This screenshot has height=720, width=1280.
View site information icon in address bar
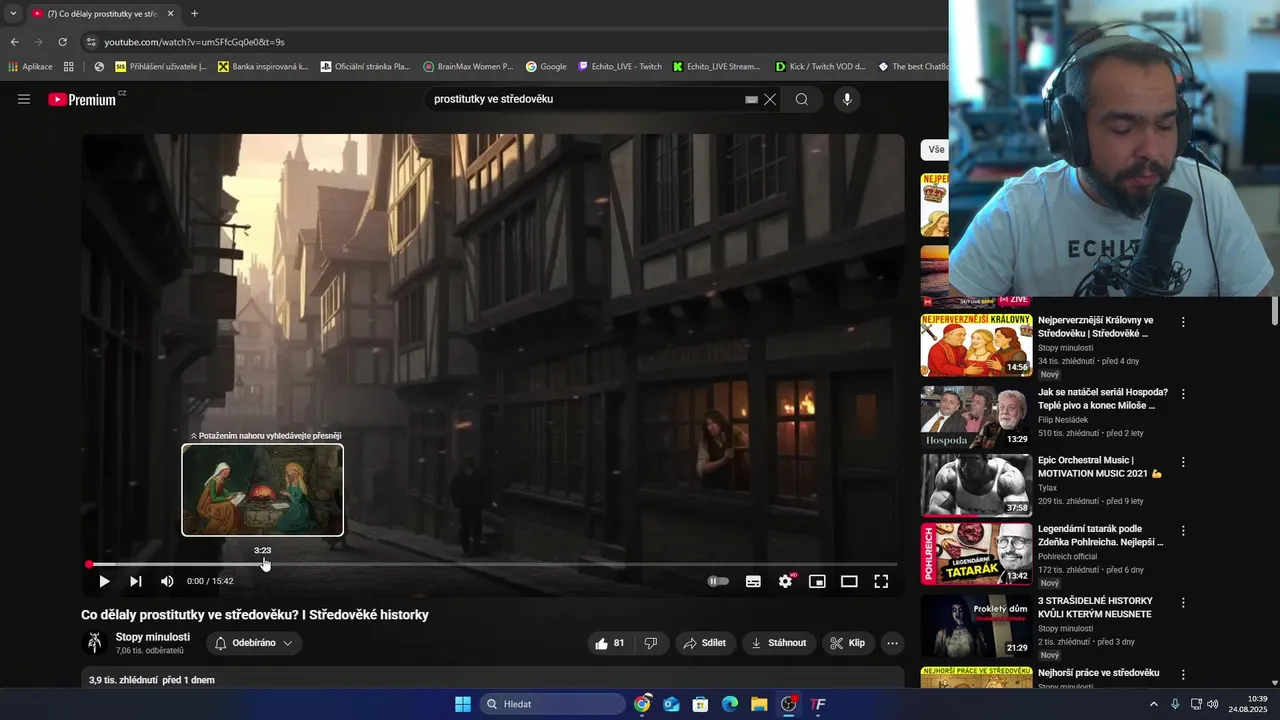91,42
